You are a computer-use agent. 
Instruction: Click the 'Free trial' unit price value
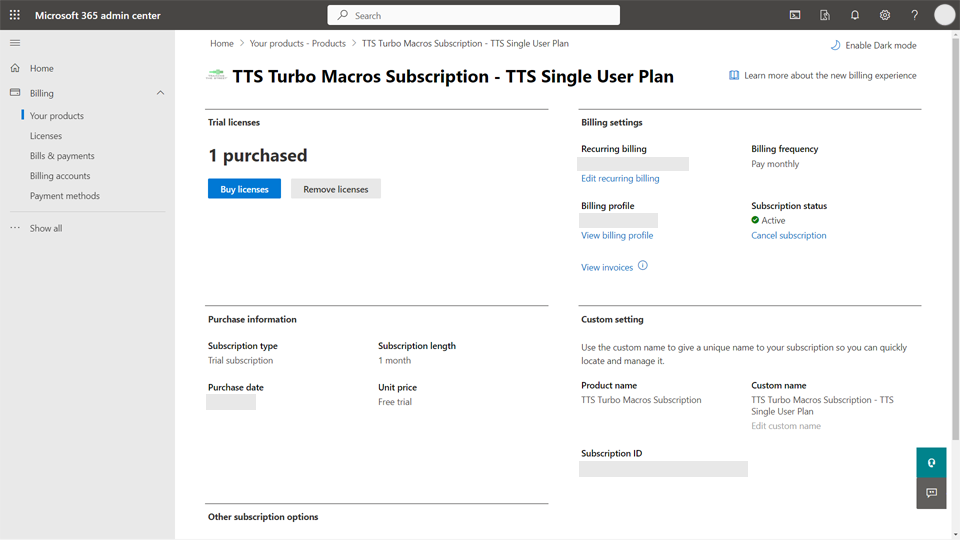click(x=395, y=402)
